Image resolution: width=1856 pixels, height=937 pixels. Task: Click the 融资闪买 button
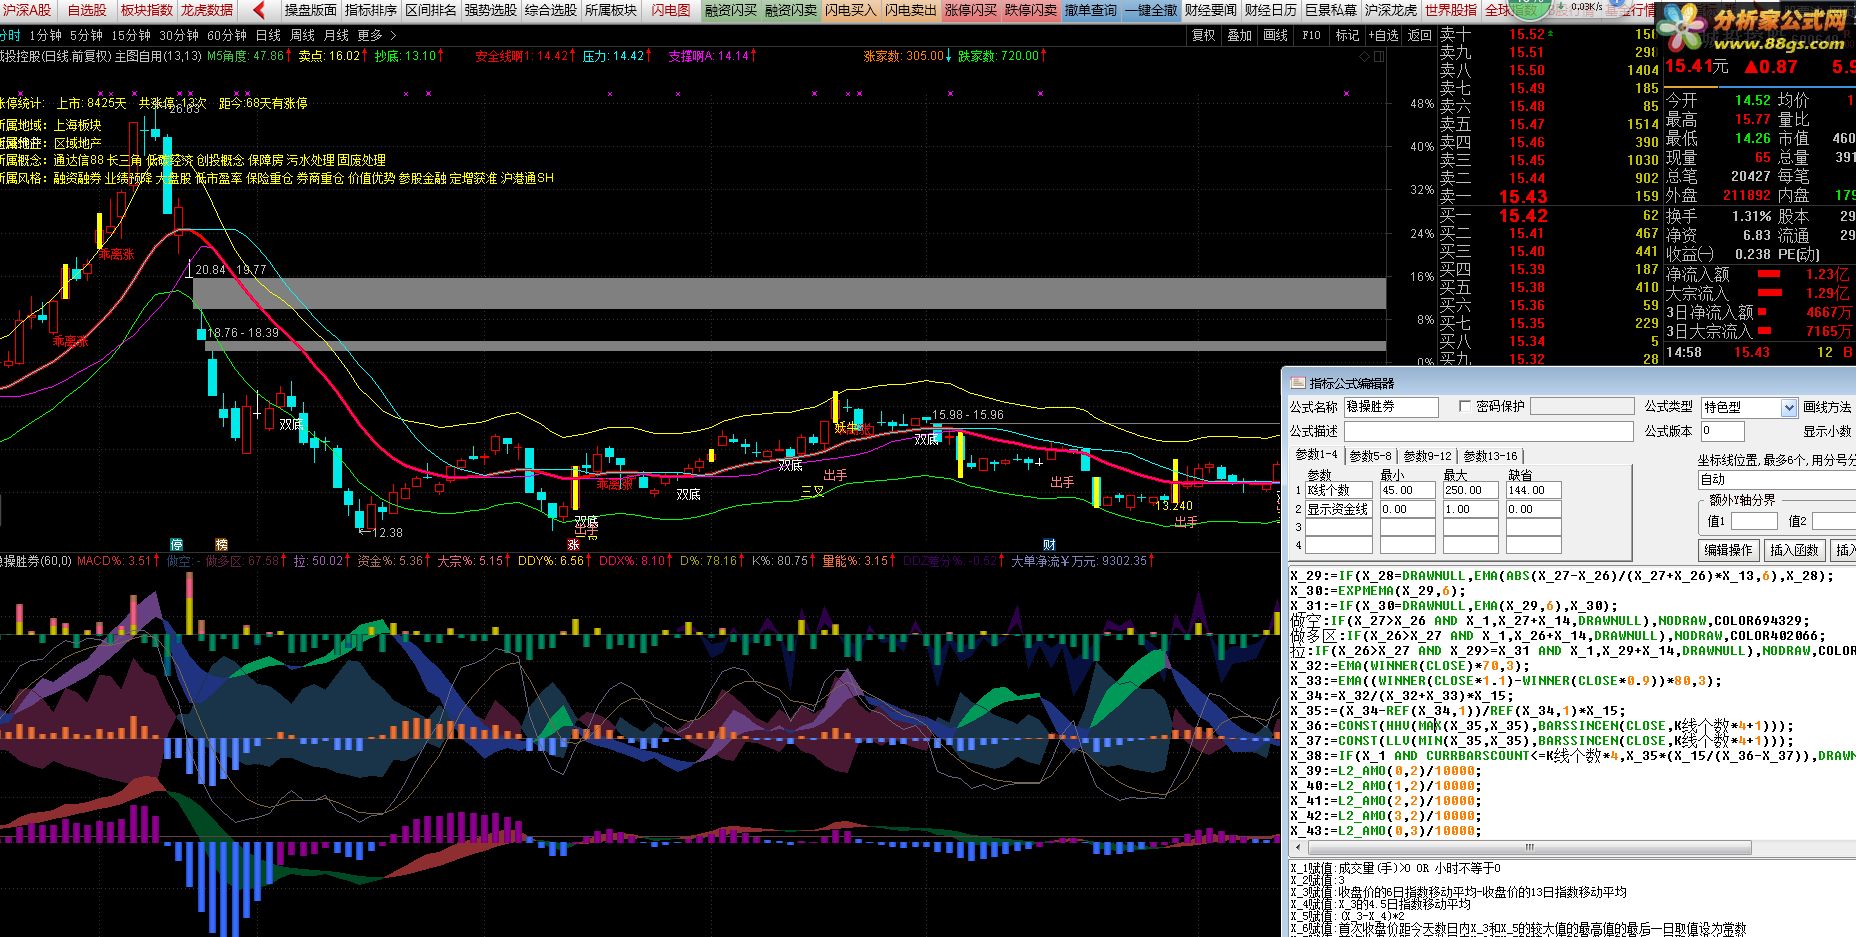pos(731,10)
